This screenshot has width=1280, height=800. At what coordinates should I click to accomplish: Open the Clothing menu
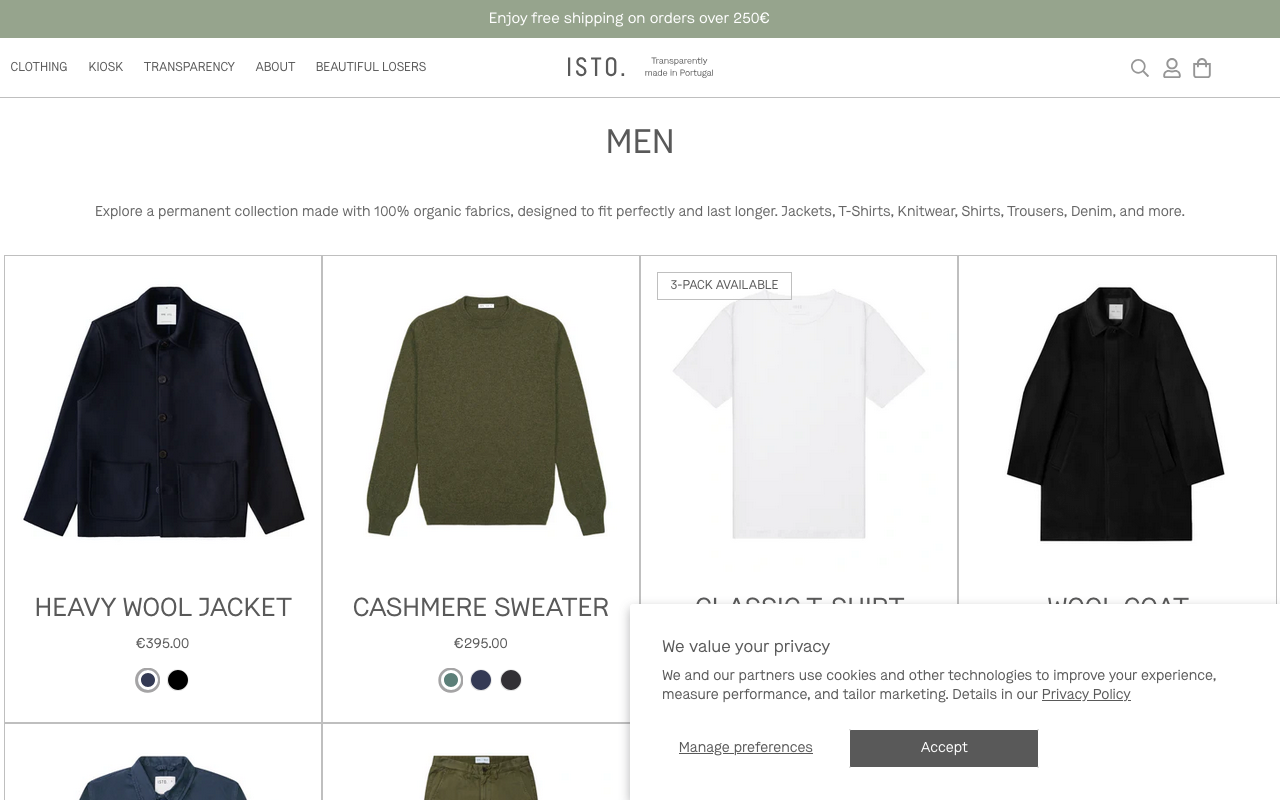39,67
